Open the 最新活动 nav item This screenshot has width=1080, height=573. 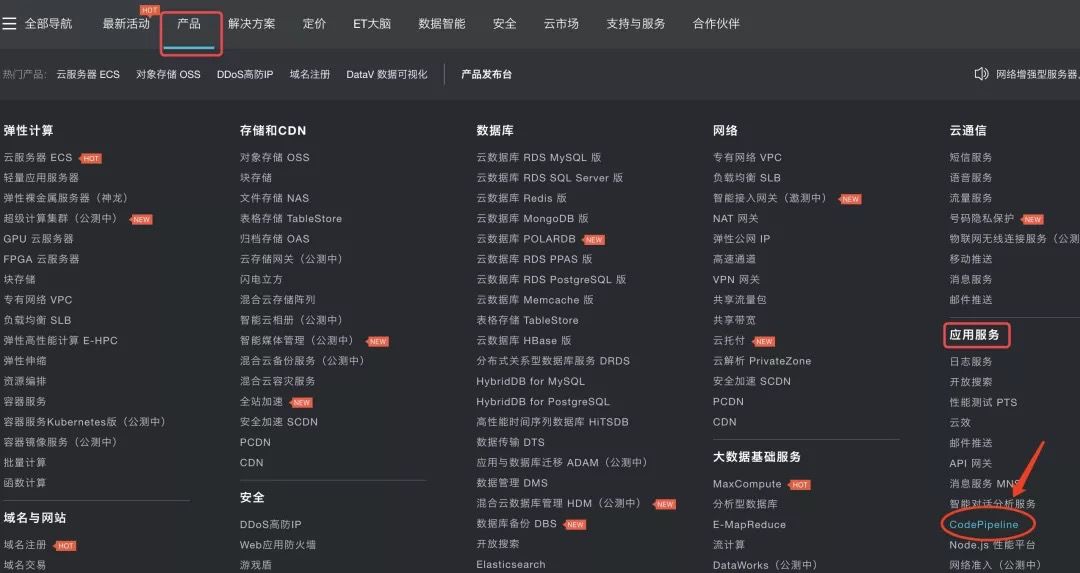(126, 23)
